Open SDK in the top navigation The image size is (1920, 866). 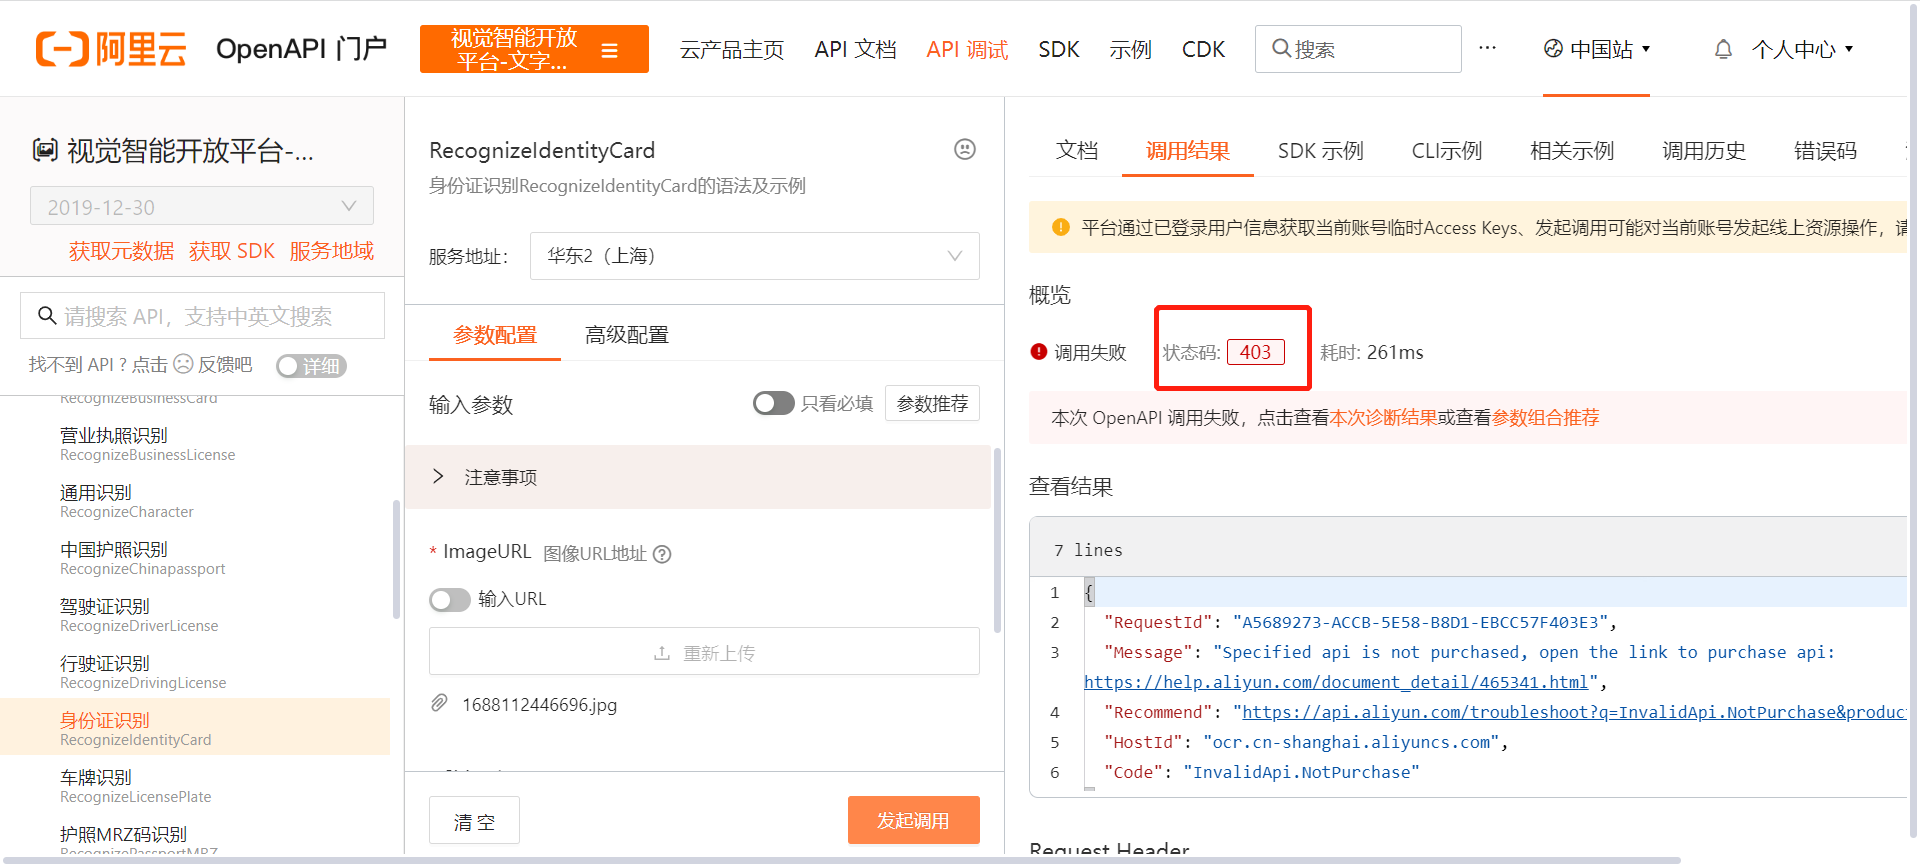(1059, 49)
